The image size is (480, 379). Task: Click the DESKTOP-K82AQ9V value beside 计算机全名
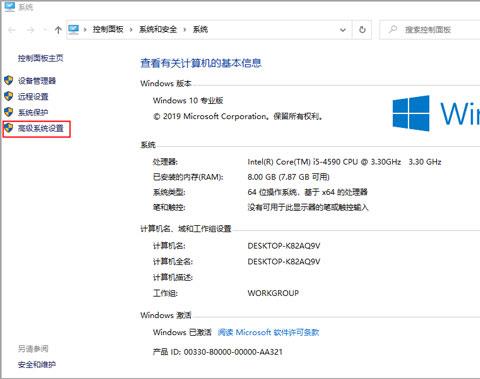pos(284,262)
